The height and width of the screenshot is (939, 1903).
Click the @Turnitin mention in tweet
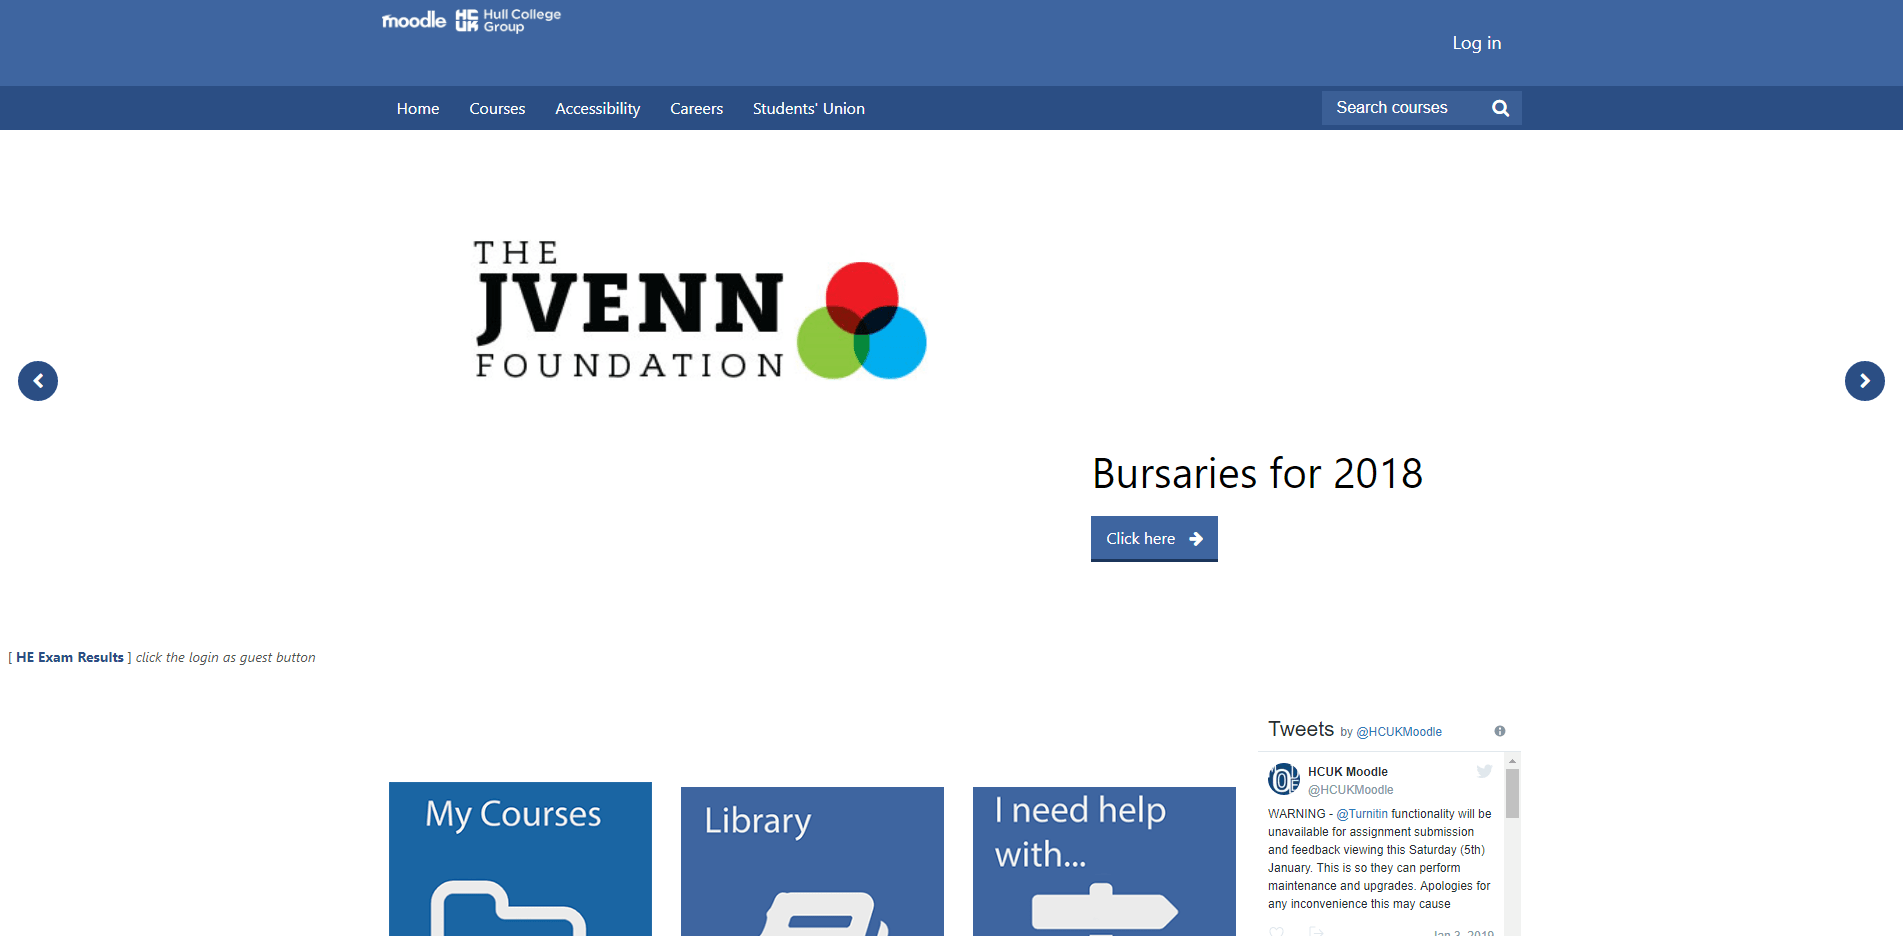tap(1362, 814)
